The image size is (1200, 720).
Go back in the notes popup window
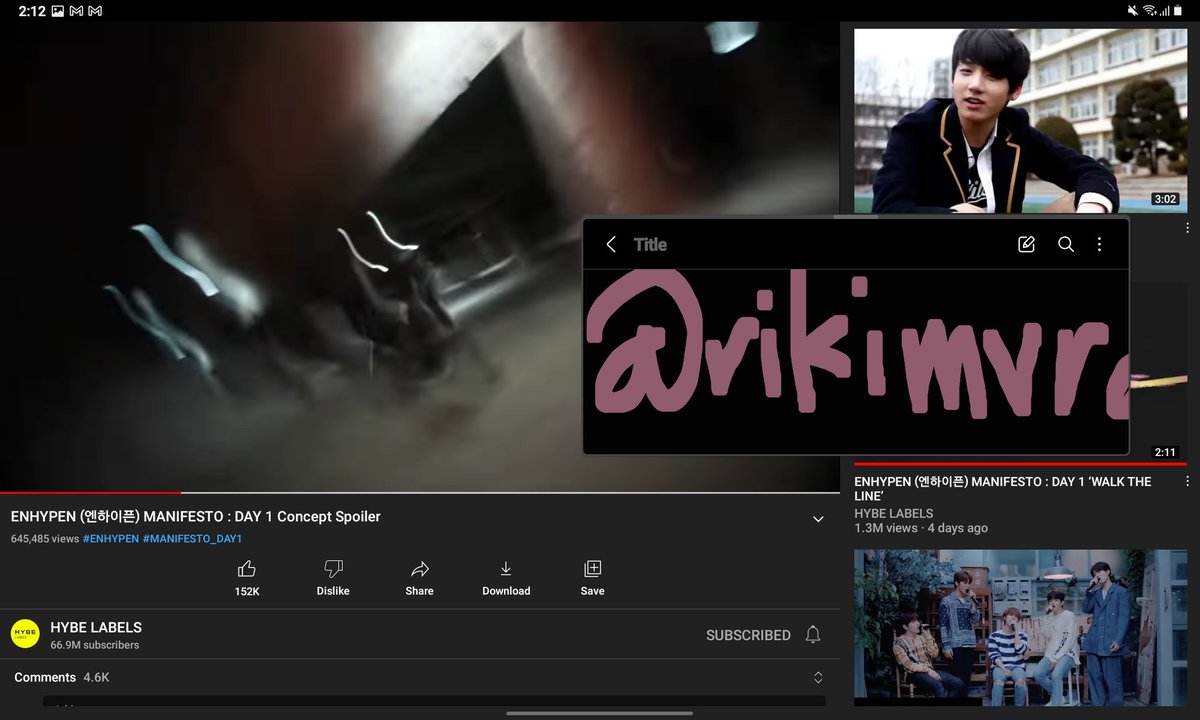[x=611, y=244]
